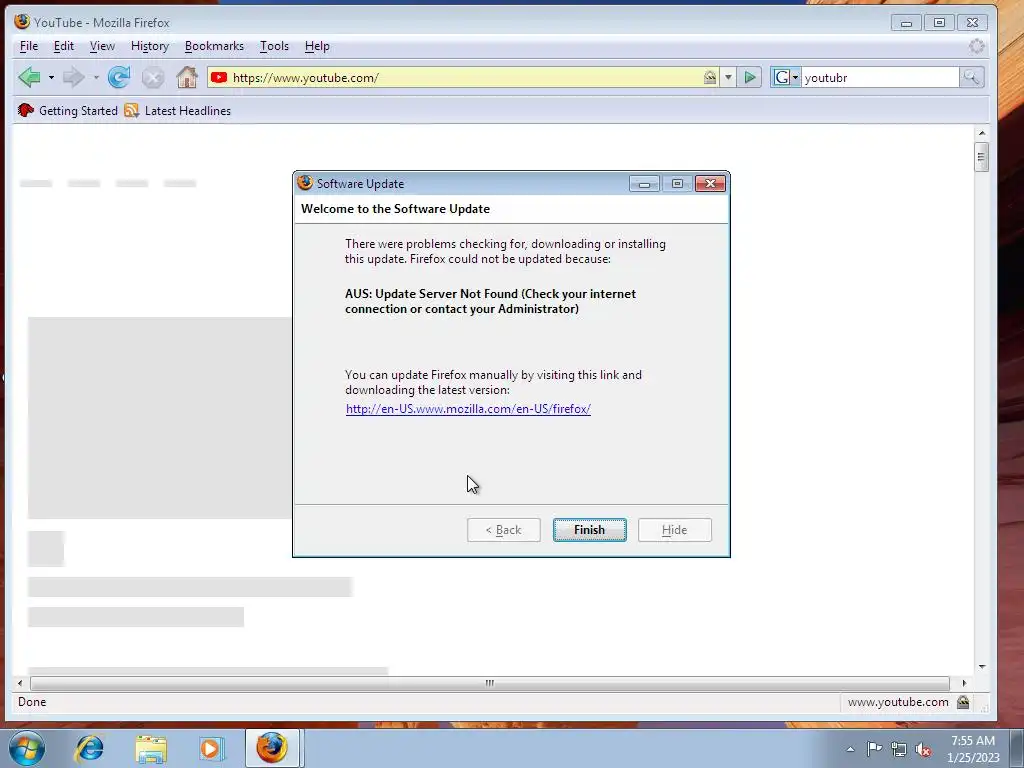Open the forward history dropdown arrow

click(x=96, y=78)
